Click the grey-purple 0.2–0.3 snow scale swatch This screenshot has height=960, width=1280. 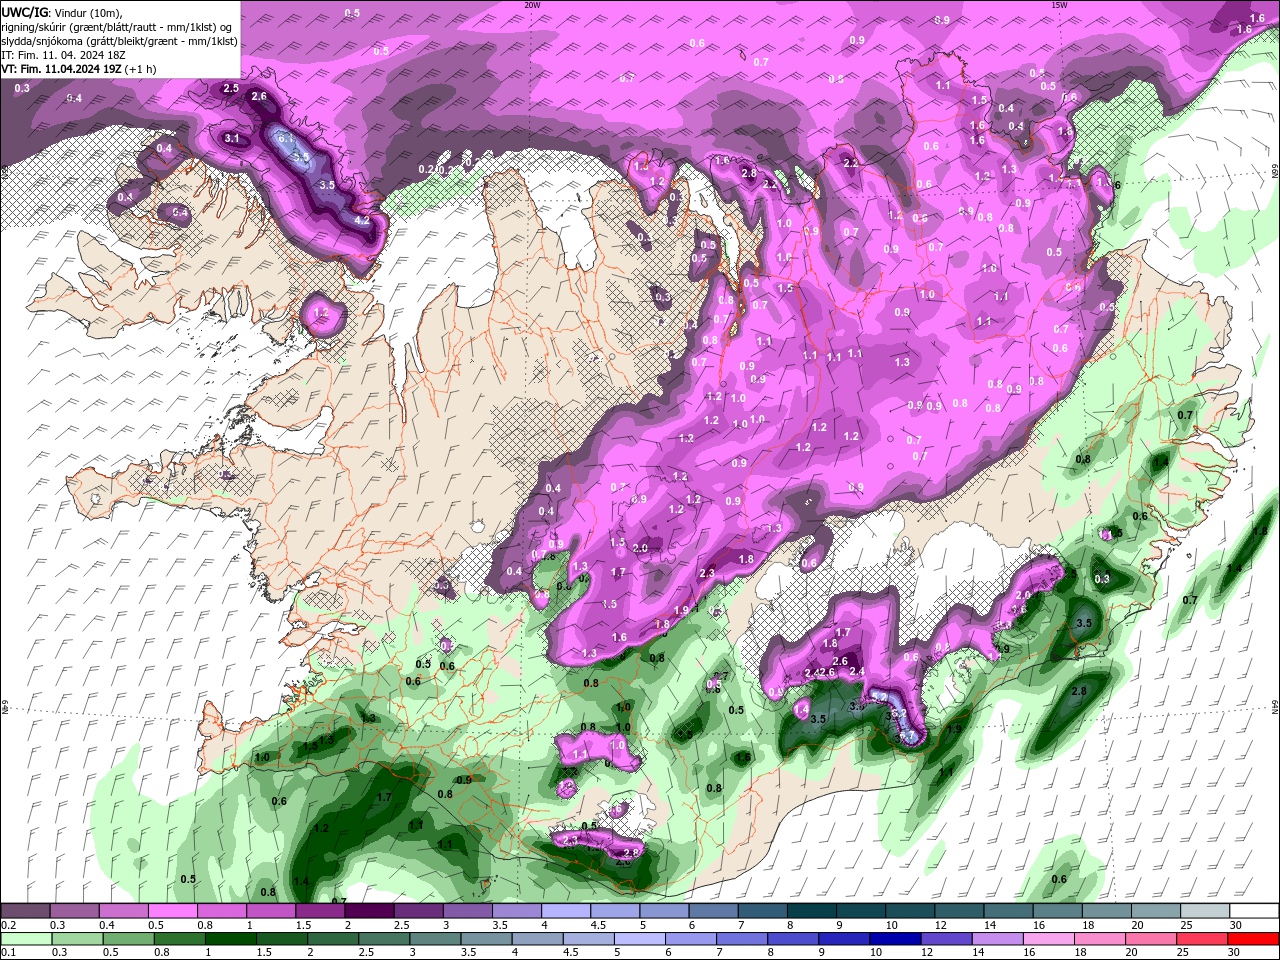(25, 911)
